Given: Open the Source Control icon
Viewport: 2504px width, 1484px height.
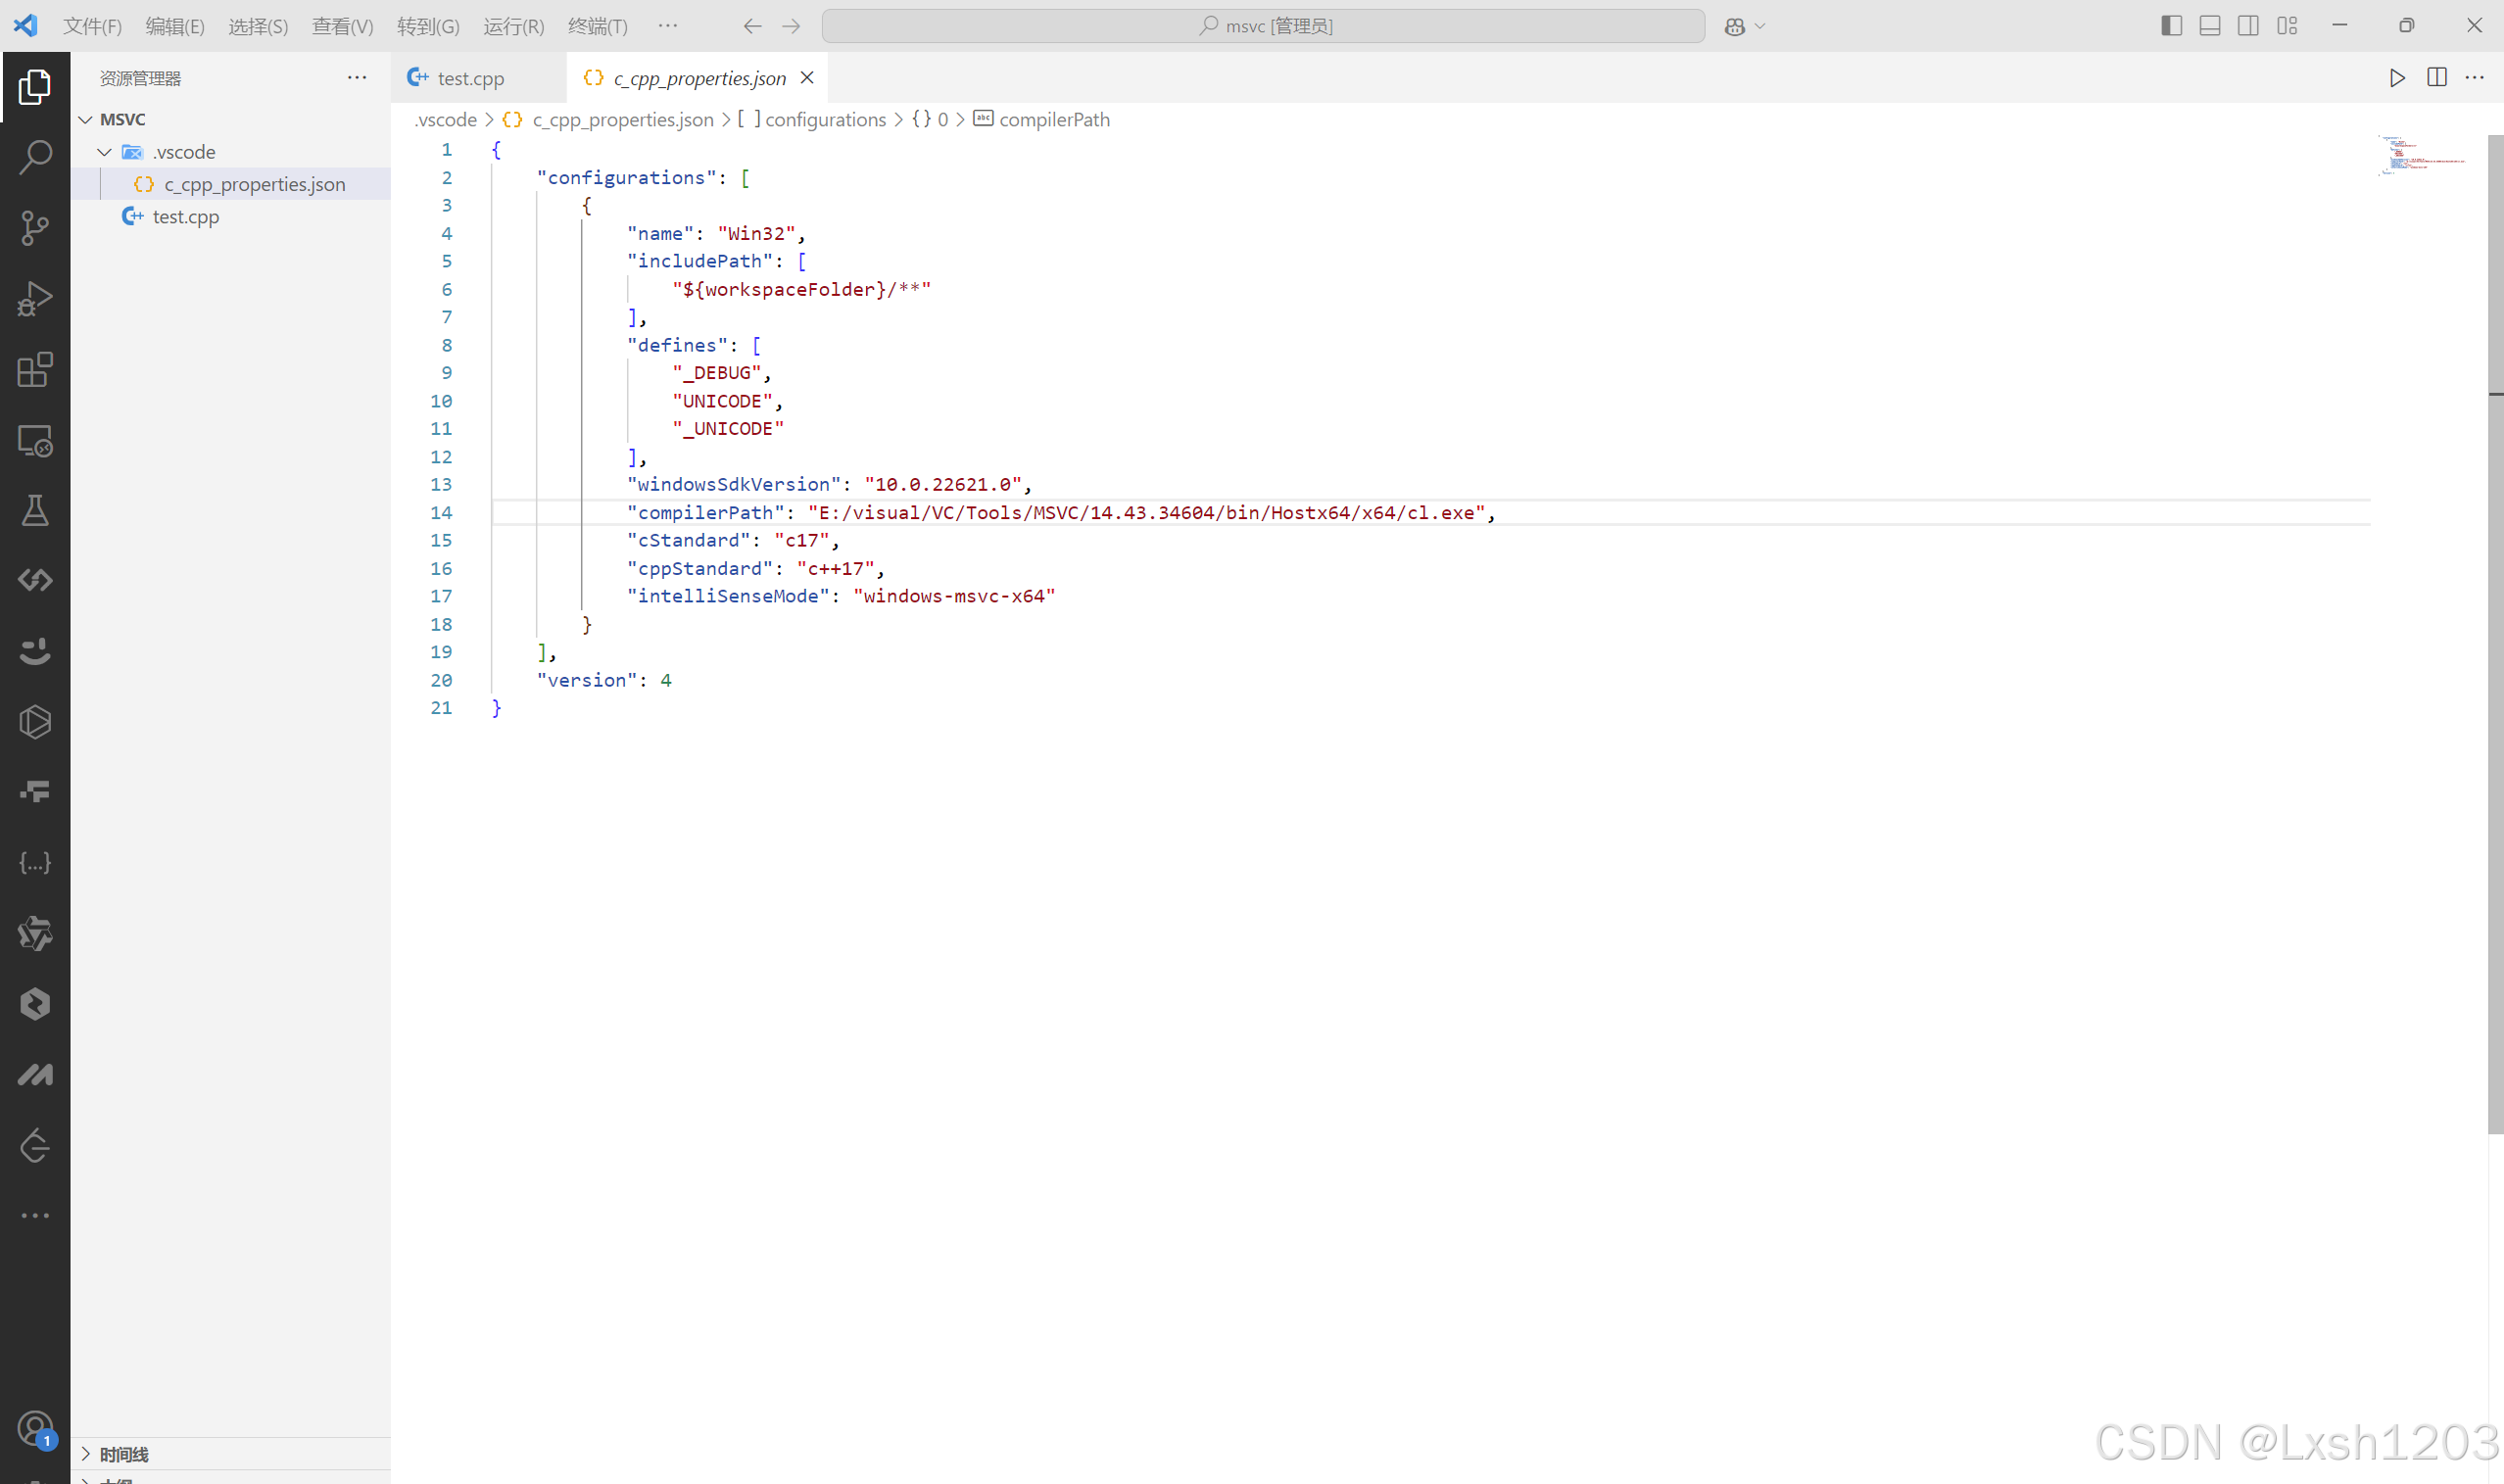Looking at the screenshot, I should [35, 227].
